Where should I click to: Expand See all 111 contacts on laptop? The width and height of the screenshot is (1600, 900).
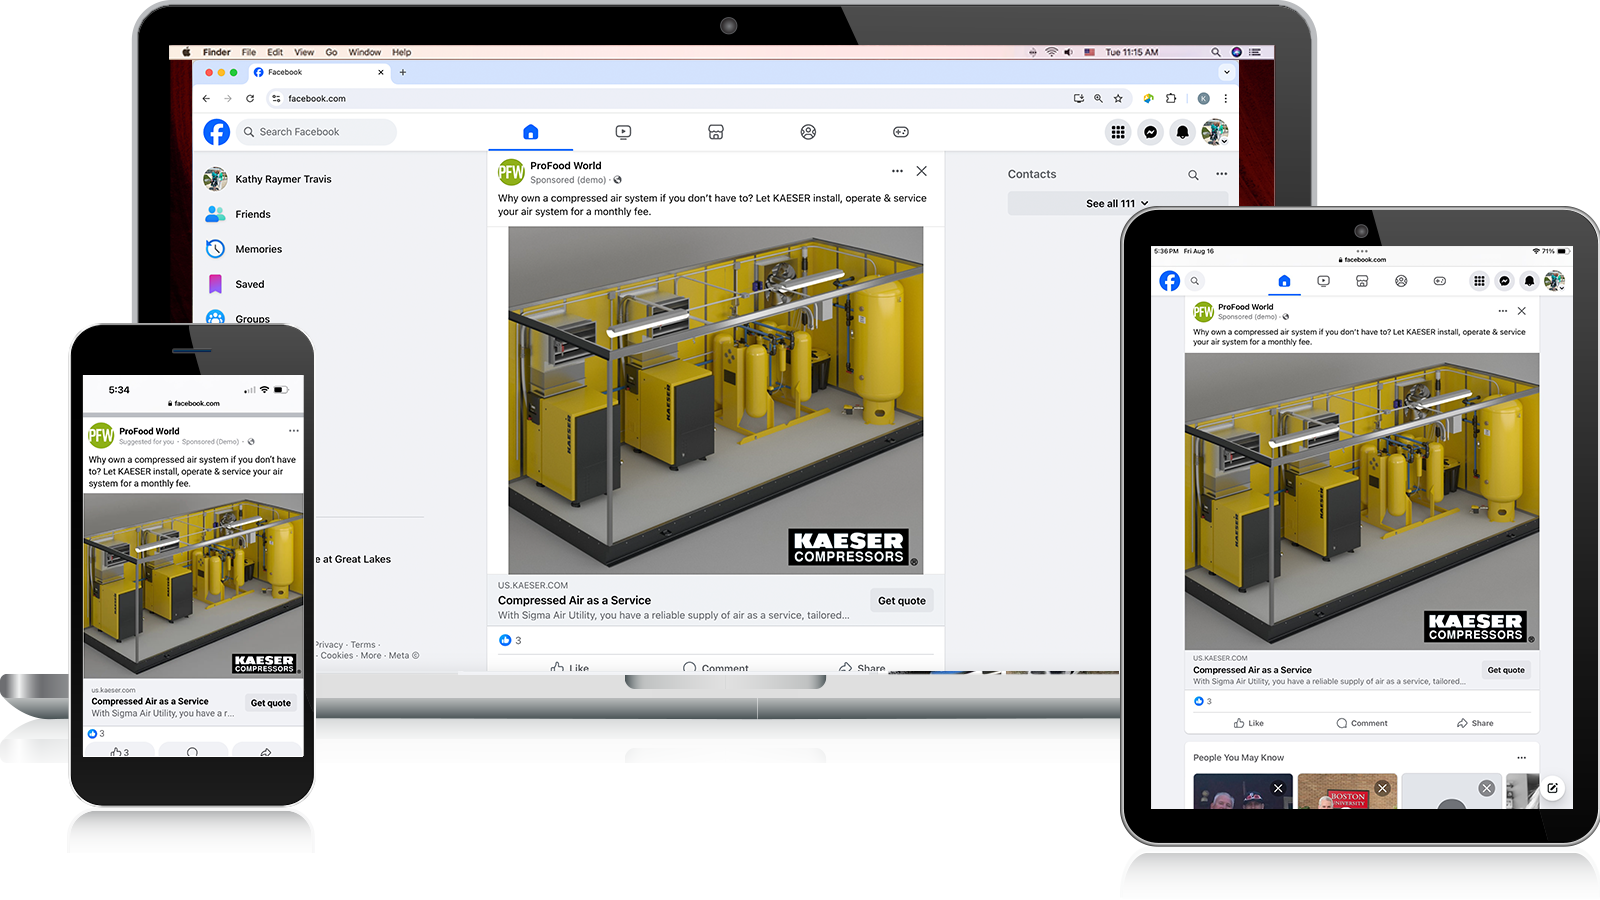click(x=1118, y=203)
